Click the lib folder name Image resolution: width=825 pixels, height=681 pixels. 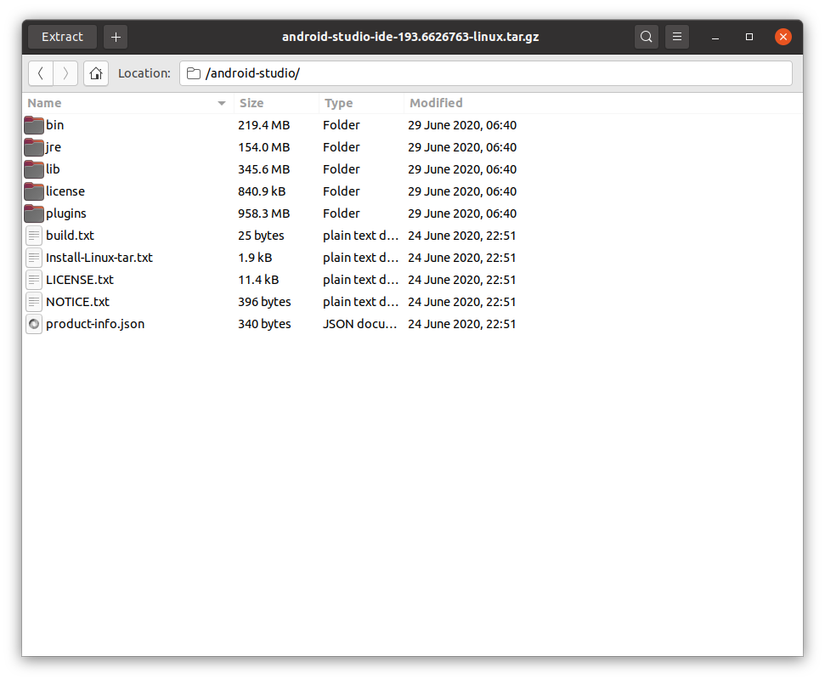pos(53,169)
